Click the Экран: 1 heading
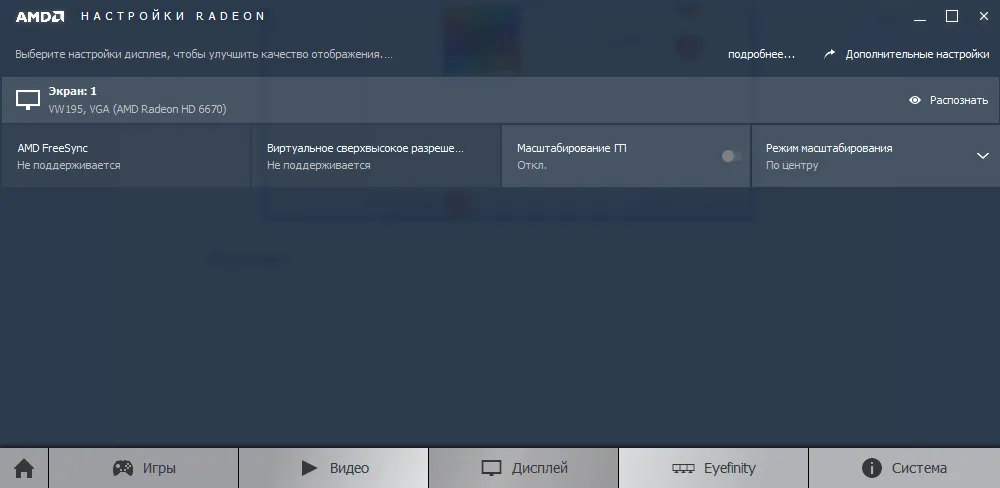Screen dimensions: 1000x488 73,91
